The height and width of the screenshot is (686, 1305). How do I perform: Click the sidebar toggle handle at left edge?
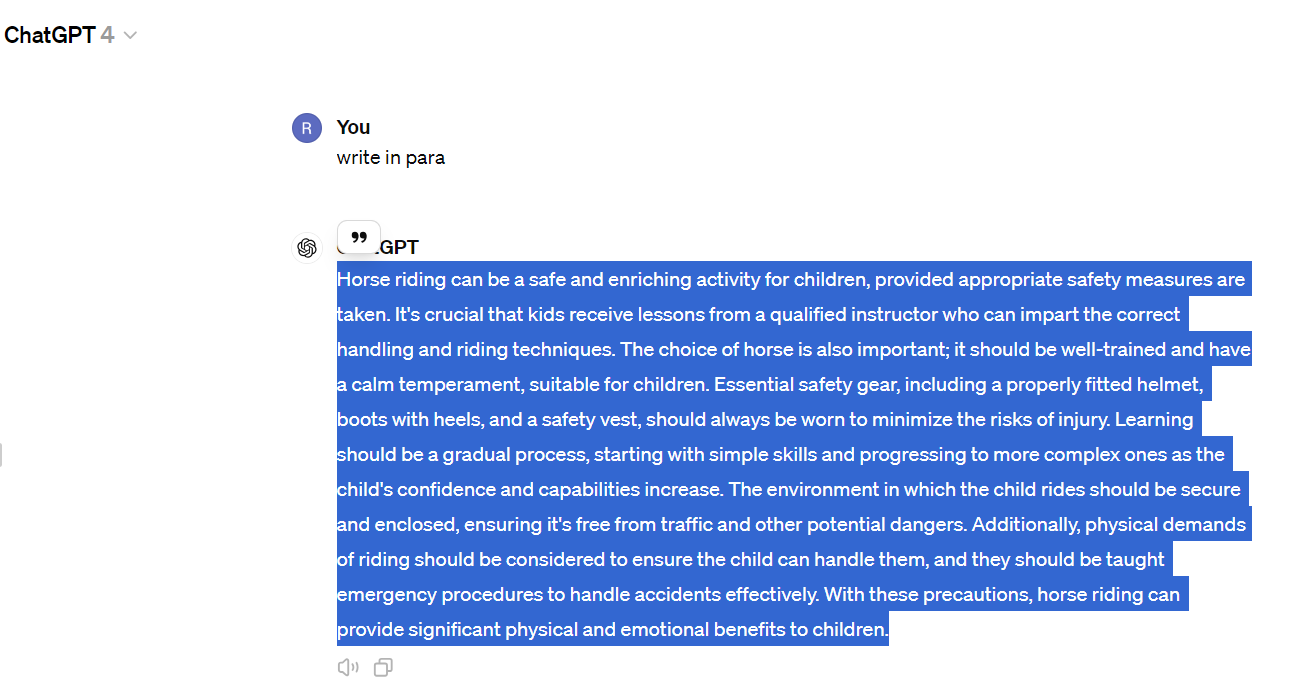[x=1, y=455]
